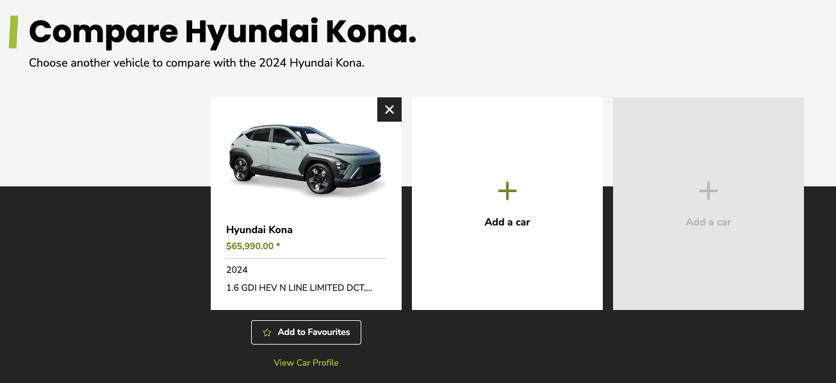Select the disabled grey "Add a car" label

tap(708, 222)
